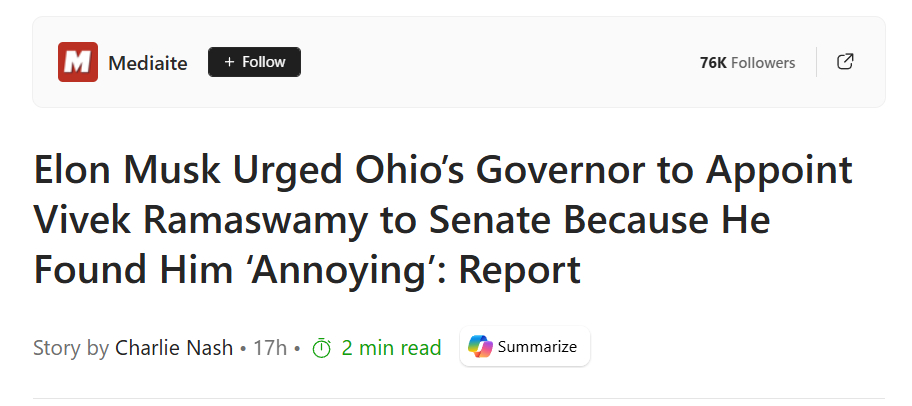This screenshot has height=406, width=912.
Task: Click empty area of publisher card
Action: 500,62
